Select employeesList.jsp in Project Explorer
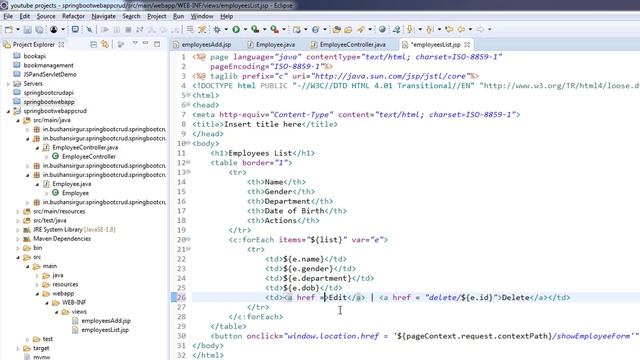640x360 pixels. pyautogui.click(x=105, y=330)
